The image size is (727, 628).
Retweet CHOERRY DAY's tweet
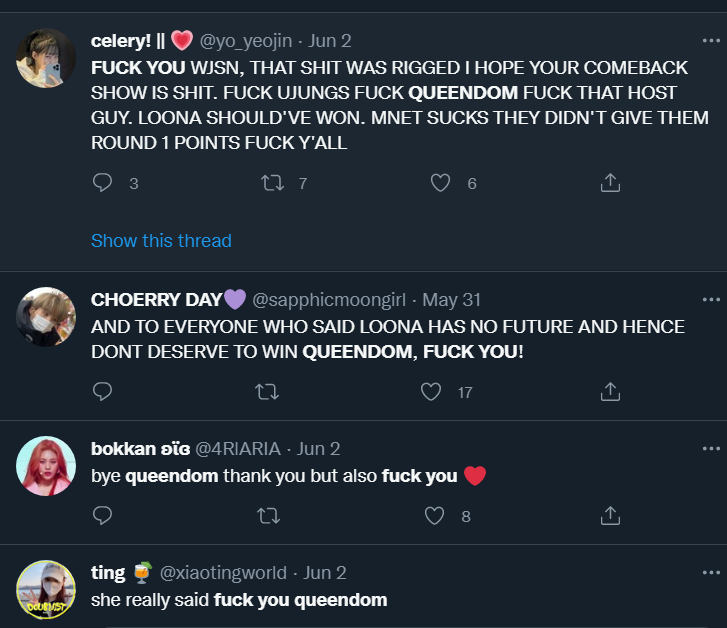tap(267, 392)
